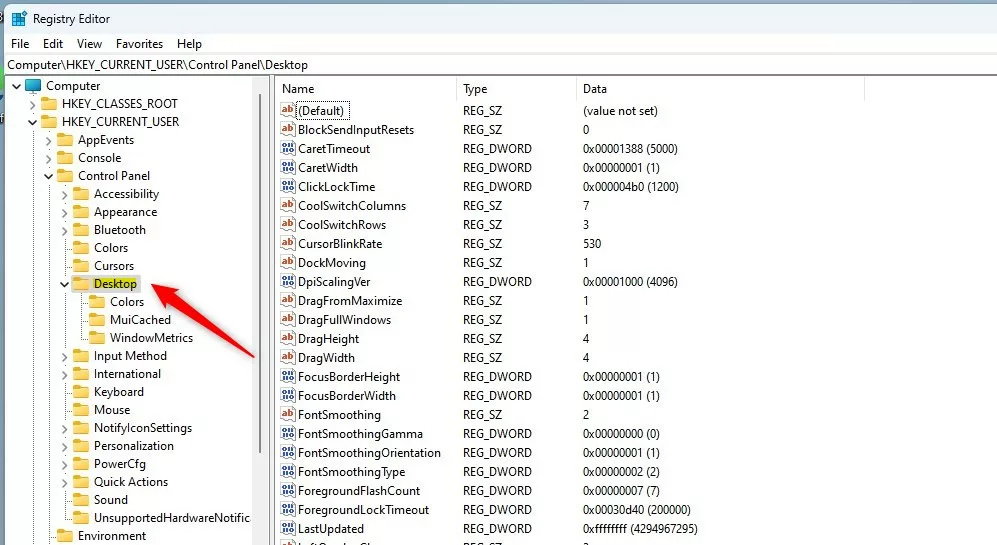The image size is (997, 545).
Task: Collapse the HKEY_CURRENT_USER node
Action: [32, 122]
